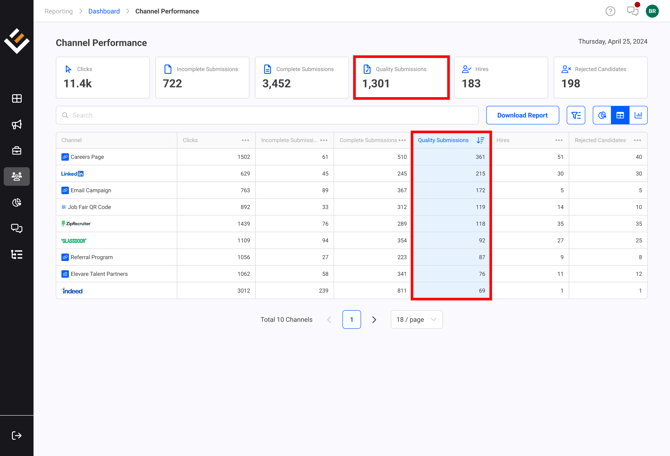The width and height of the screenshot is (670, 456).
Task: Click the filter icon beside Download Report
Action: point(576,115)
